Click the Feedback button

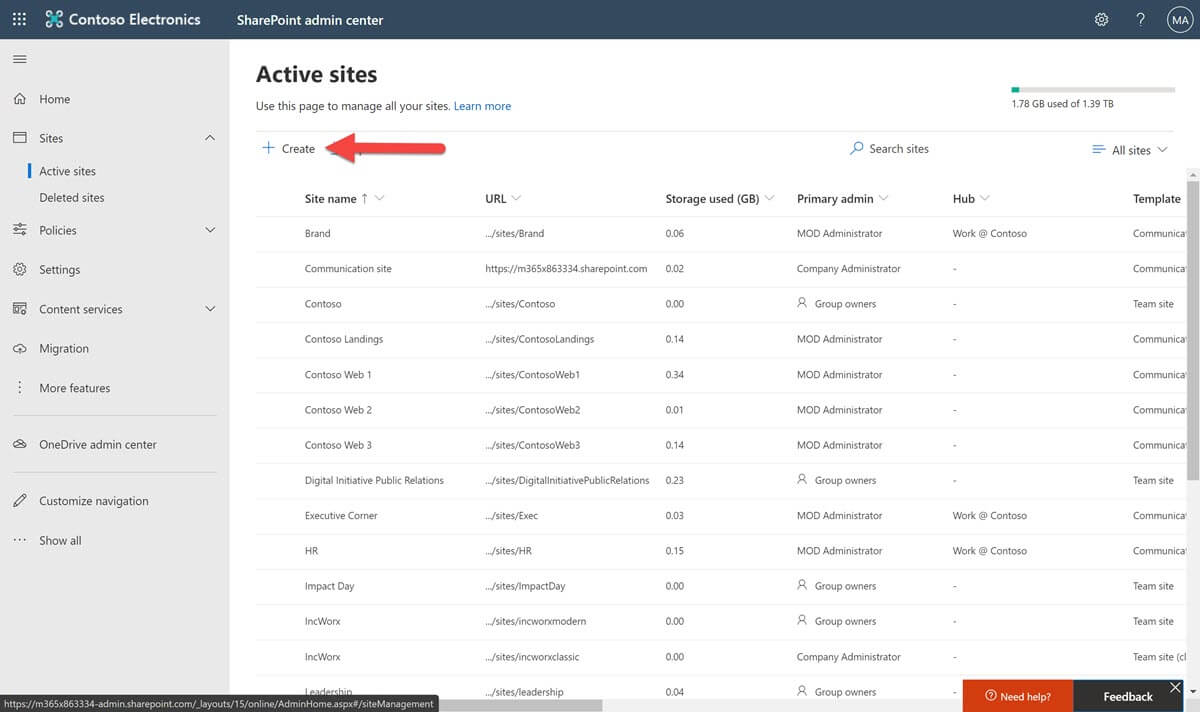(x=1128, y=696)
